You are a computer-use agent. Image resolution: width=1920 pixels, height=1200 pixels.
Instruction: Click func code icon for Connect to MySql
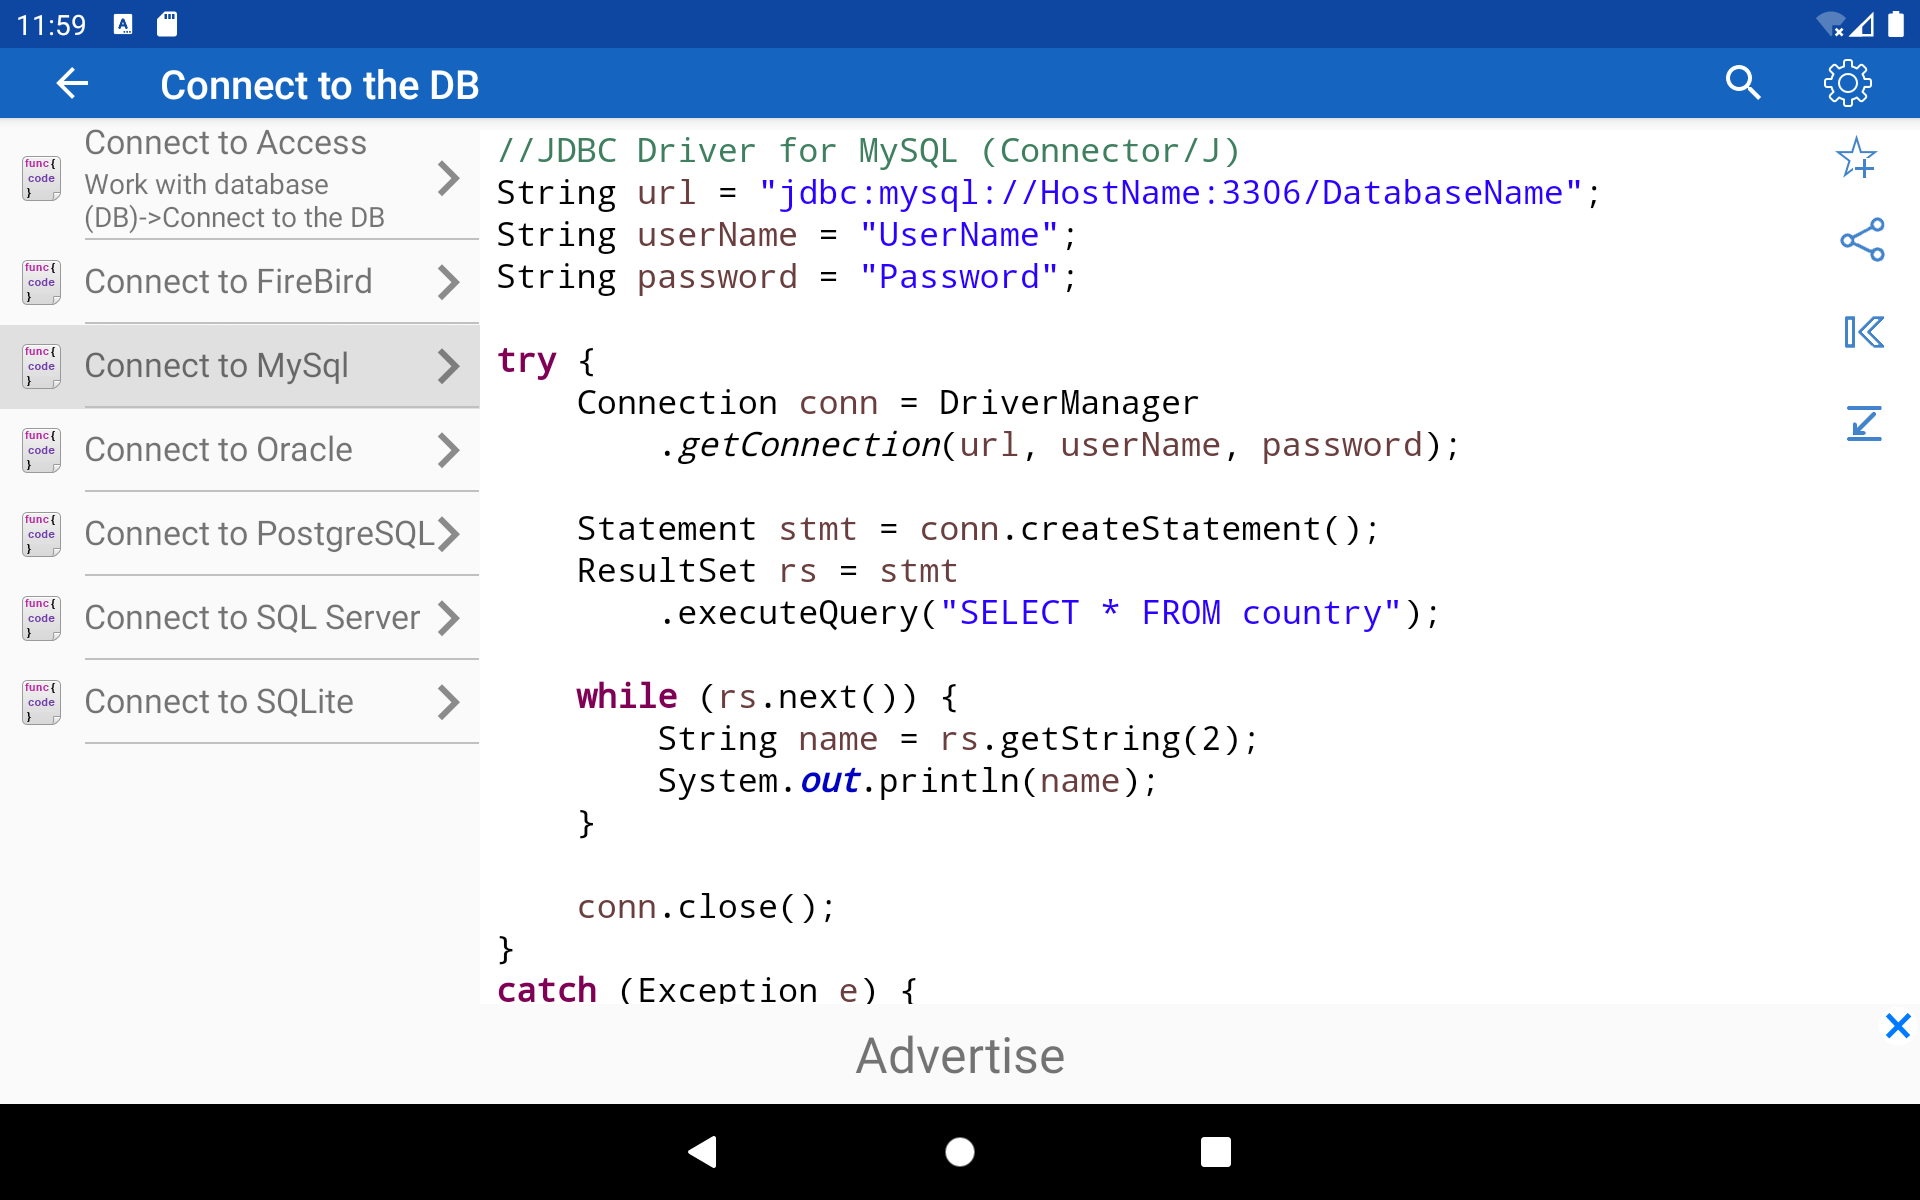41,367
